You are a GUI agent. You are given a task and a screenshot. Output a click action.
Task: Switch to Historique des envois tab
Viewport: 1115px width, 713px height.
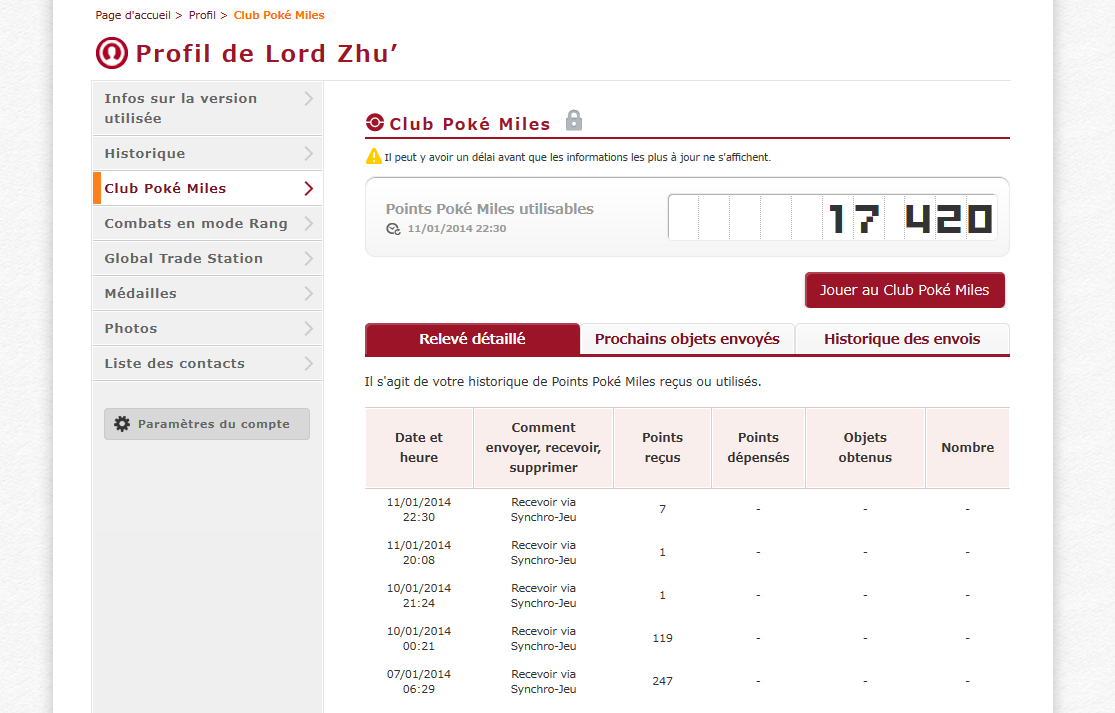(x=902, y=339)
